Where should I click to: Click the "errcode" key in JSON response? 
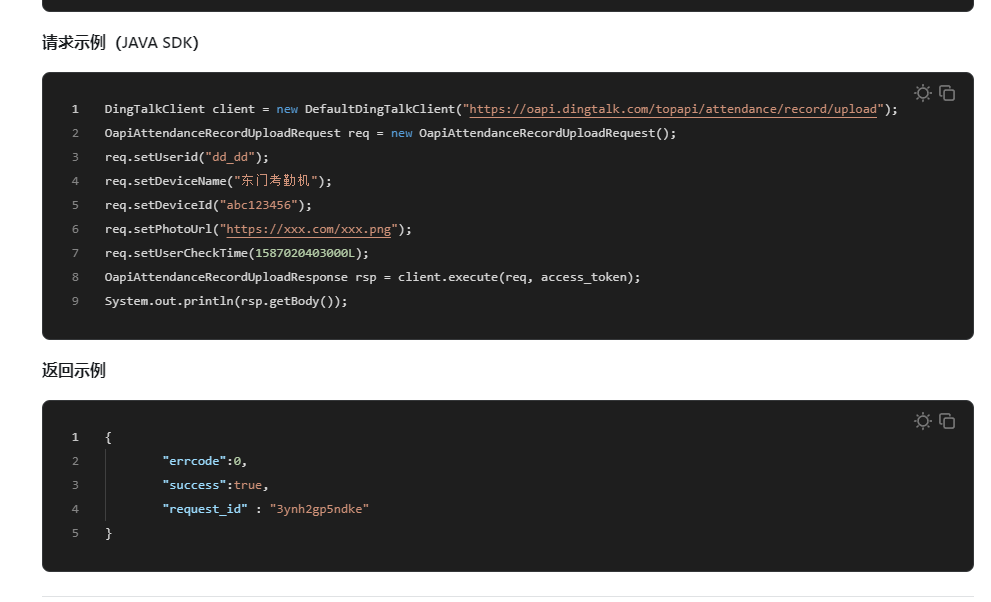(x=196, y=461)
